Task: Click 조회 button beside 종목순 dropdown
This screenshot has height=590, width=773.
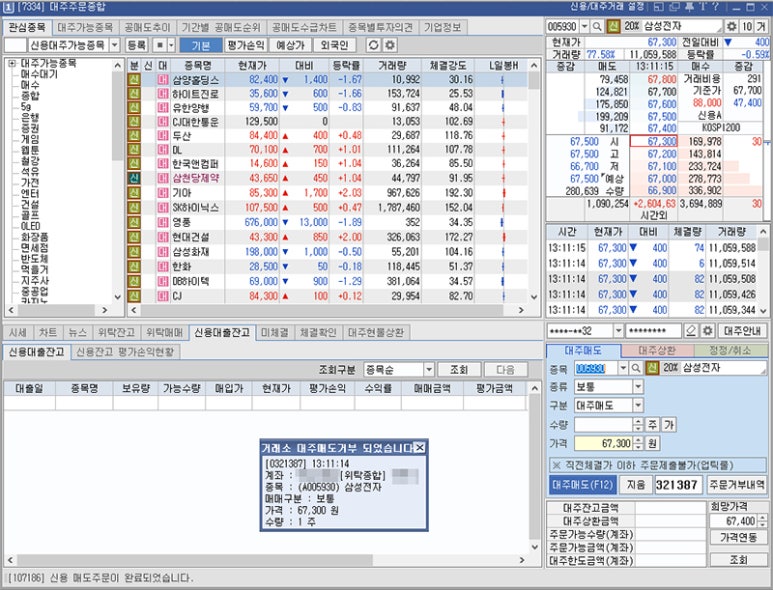Action: pyautogui.click(x=458, y=369)
